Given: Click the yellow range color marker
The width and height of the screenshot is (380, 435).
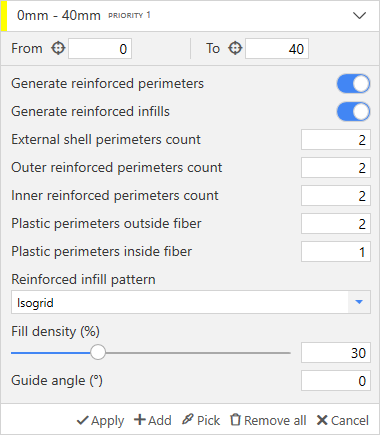Looking at the screenshot, I should coord(4,15).
